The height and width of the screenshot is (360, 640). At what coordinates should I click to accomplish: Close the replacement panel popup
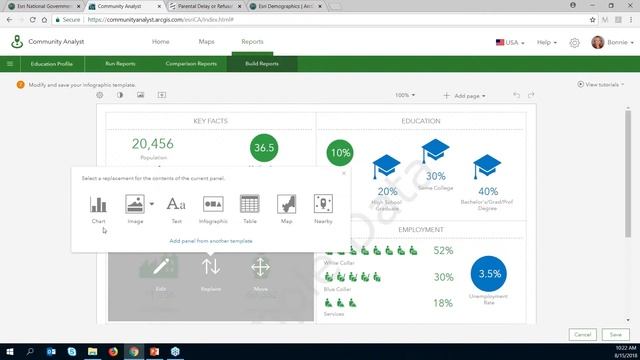(x=344, y=173)
